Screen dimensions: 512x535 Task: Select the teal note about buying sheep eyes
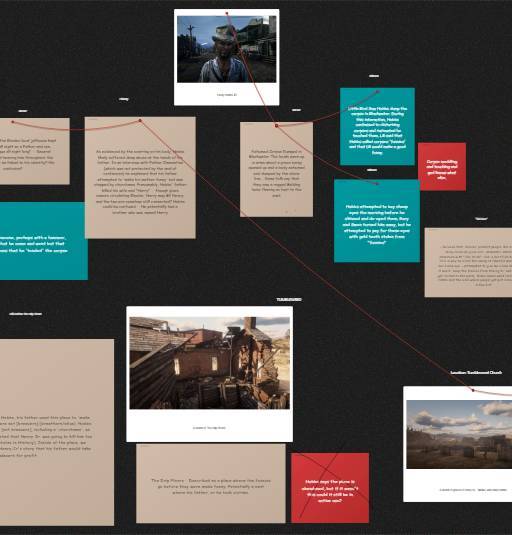pos(377,221)
